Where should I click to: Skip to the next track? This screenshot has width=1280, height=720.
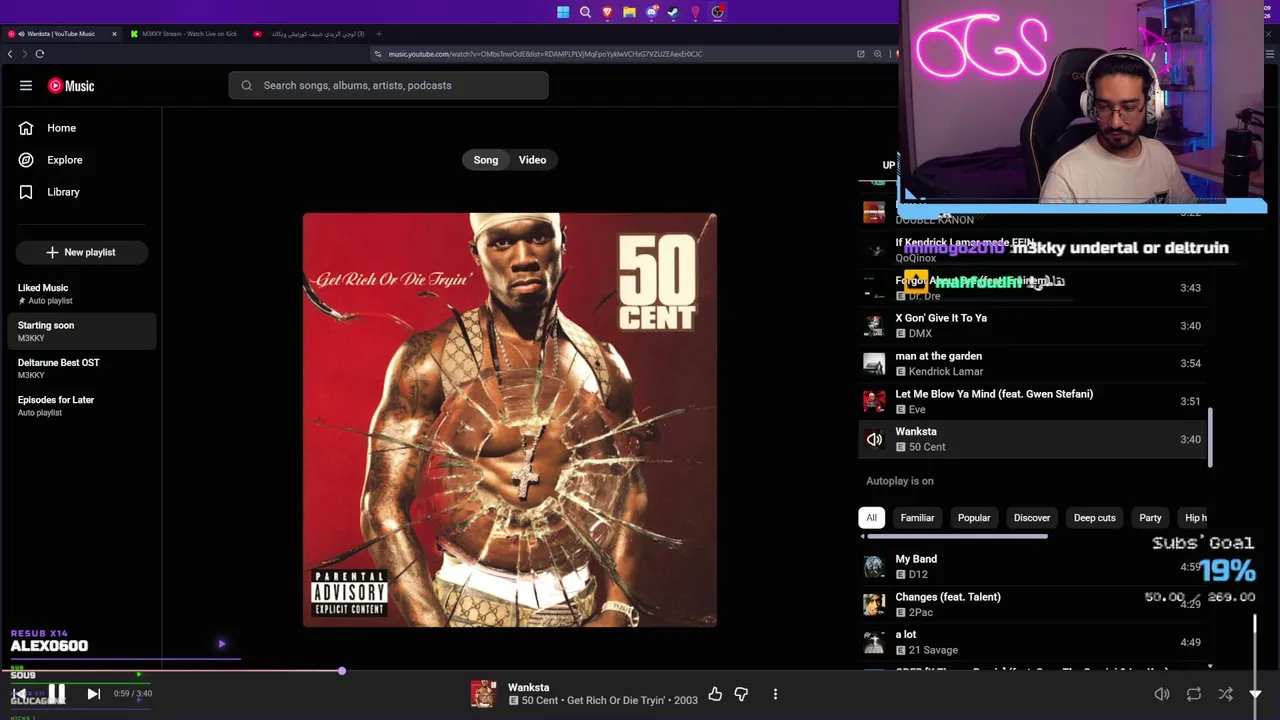pyautogui.click(x=93, y=694)
